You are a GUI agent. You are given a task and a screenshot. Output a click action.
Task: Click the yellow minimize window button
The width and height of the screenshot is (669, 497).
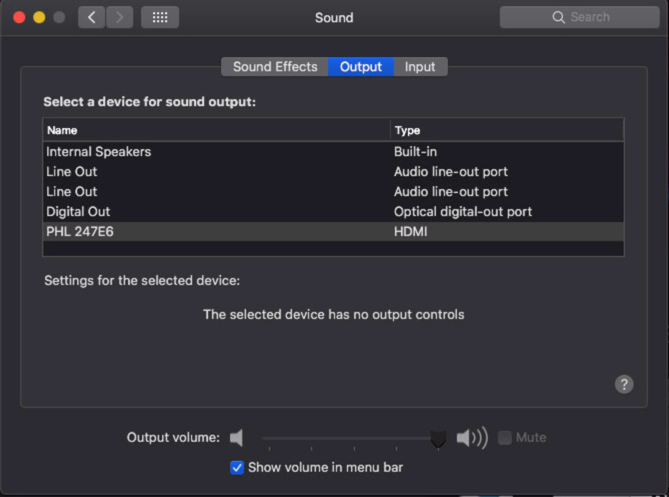point(39,18)
